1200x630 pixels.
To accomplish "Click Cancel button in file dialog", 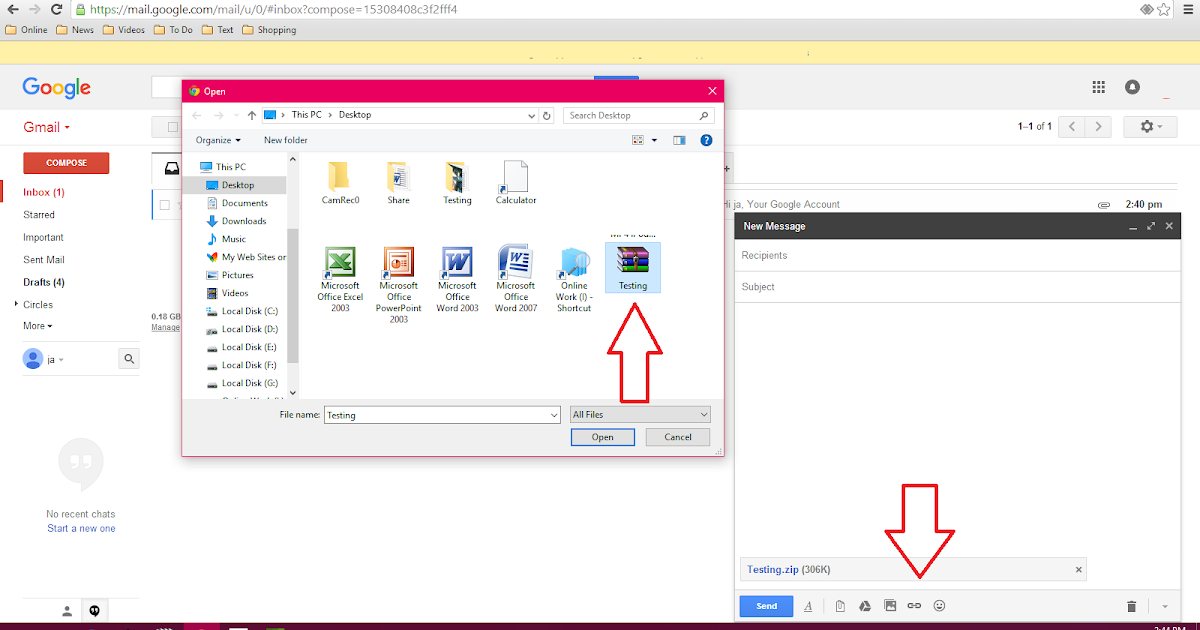I will (678, 437).
